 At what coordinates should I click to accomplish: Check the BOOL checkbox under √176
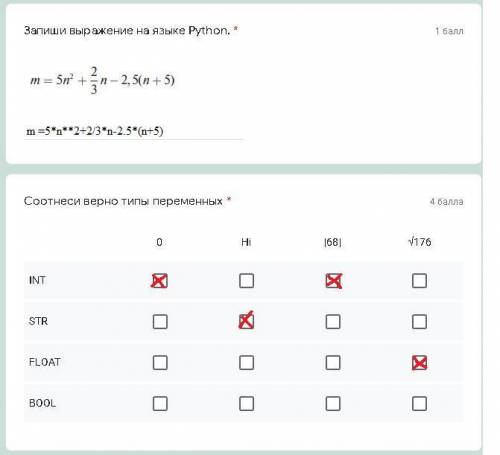coord(419,404)
